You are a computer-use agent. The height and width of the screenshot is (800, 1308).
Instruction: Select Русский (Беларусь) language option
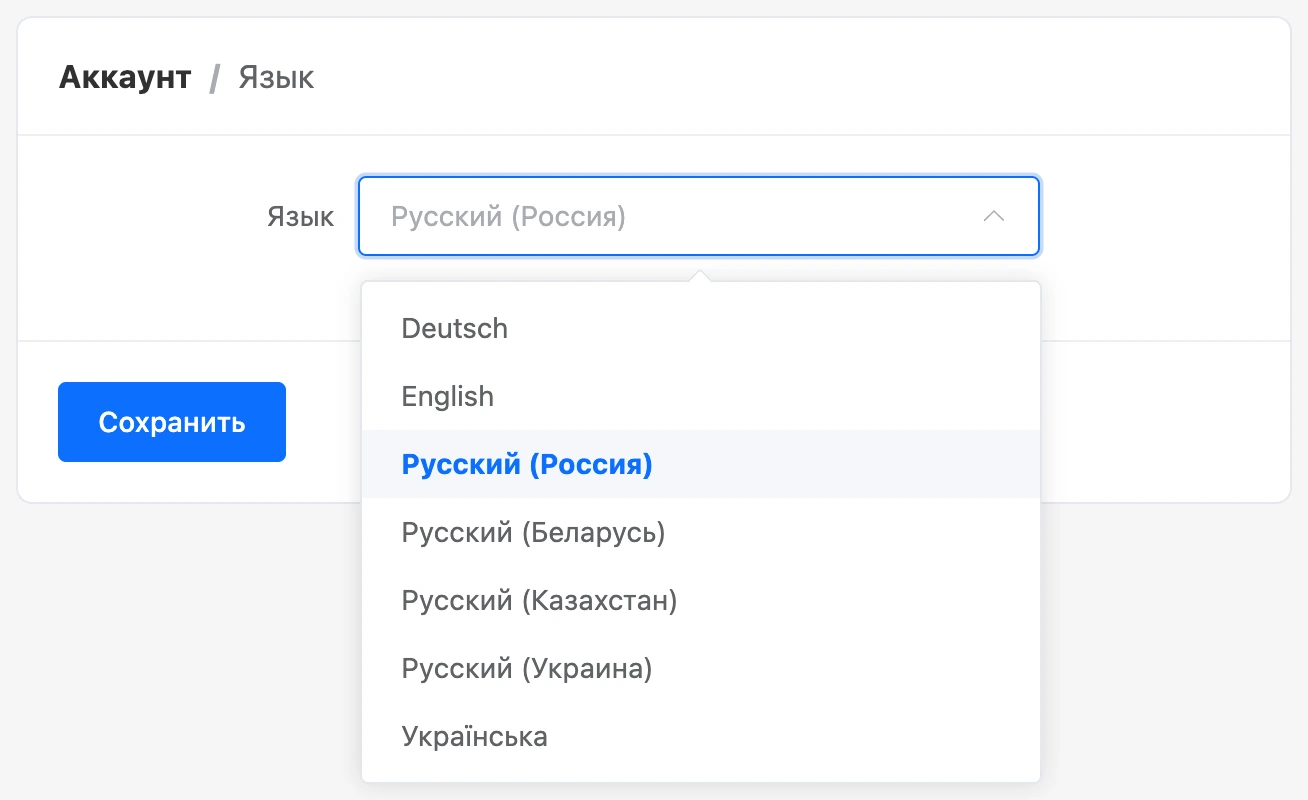pos(700,532)
